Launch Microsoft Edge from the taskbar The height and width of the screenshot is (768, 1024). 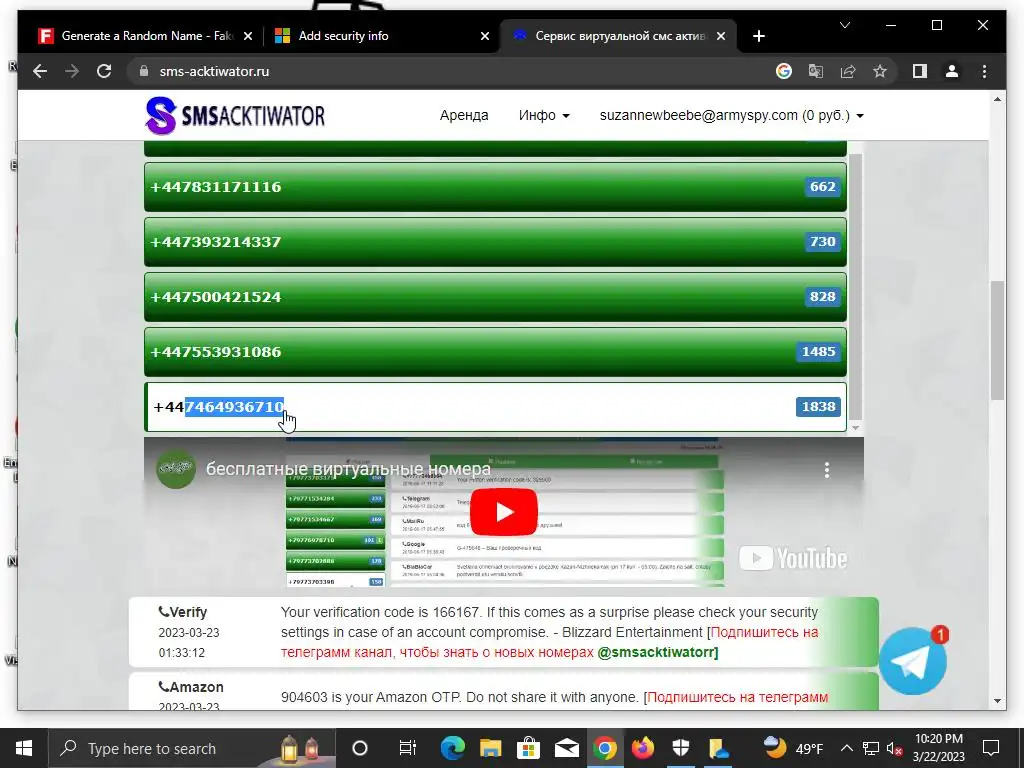[x=452, y=748]
